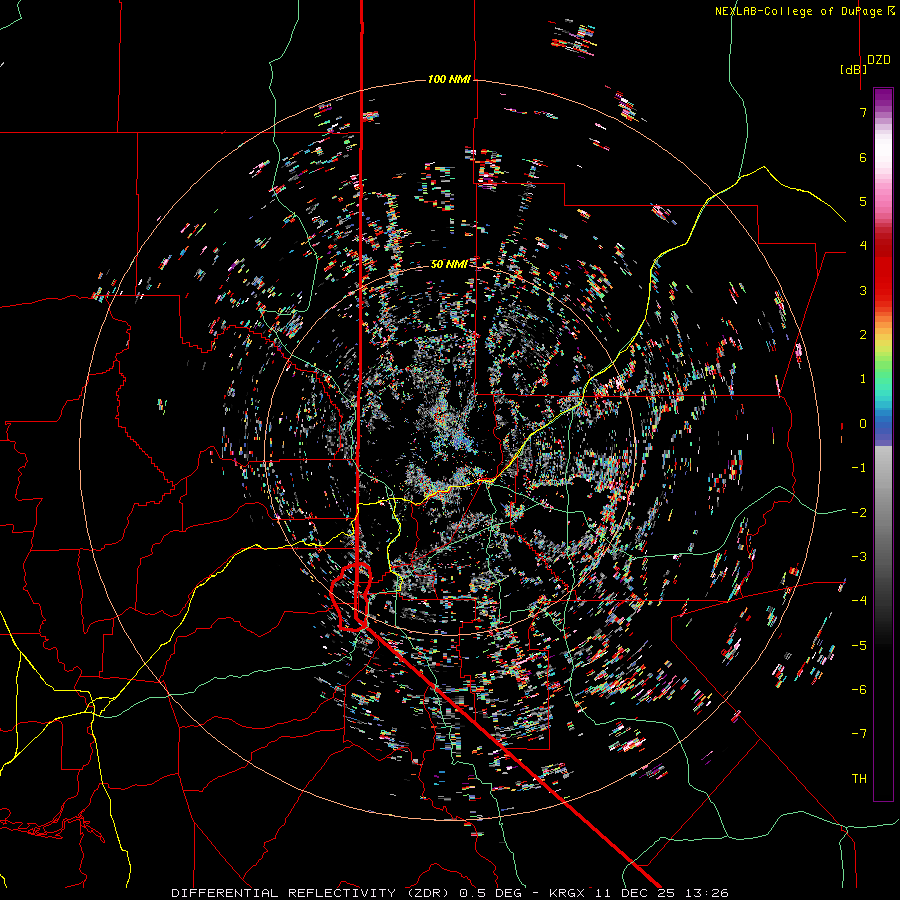Click the Differential Reflectivity product caption
The width and height of the screenshot is (900, 900).
tap(450, 893)
